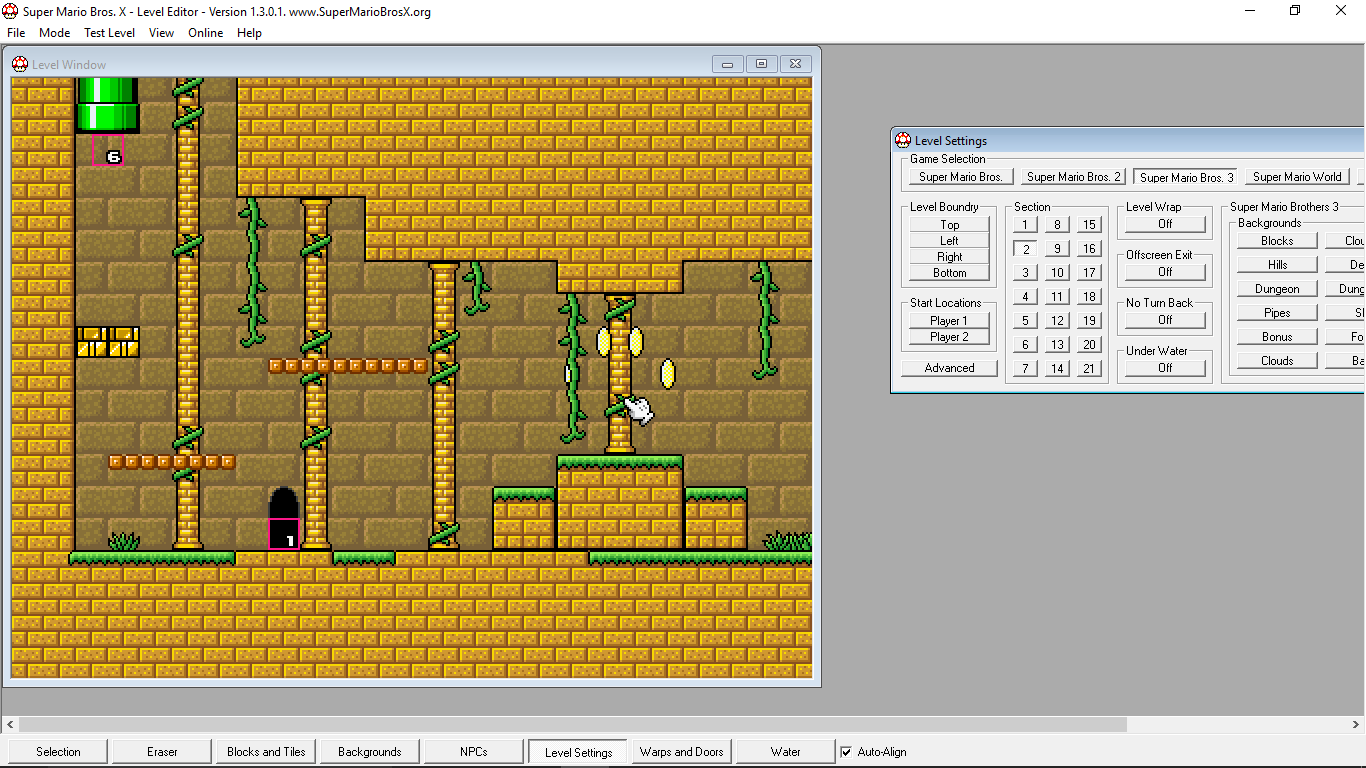Choose the Blocks background
The height and width of the screenshot is (768, 1366).
[1277, 241]
